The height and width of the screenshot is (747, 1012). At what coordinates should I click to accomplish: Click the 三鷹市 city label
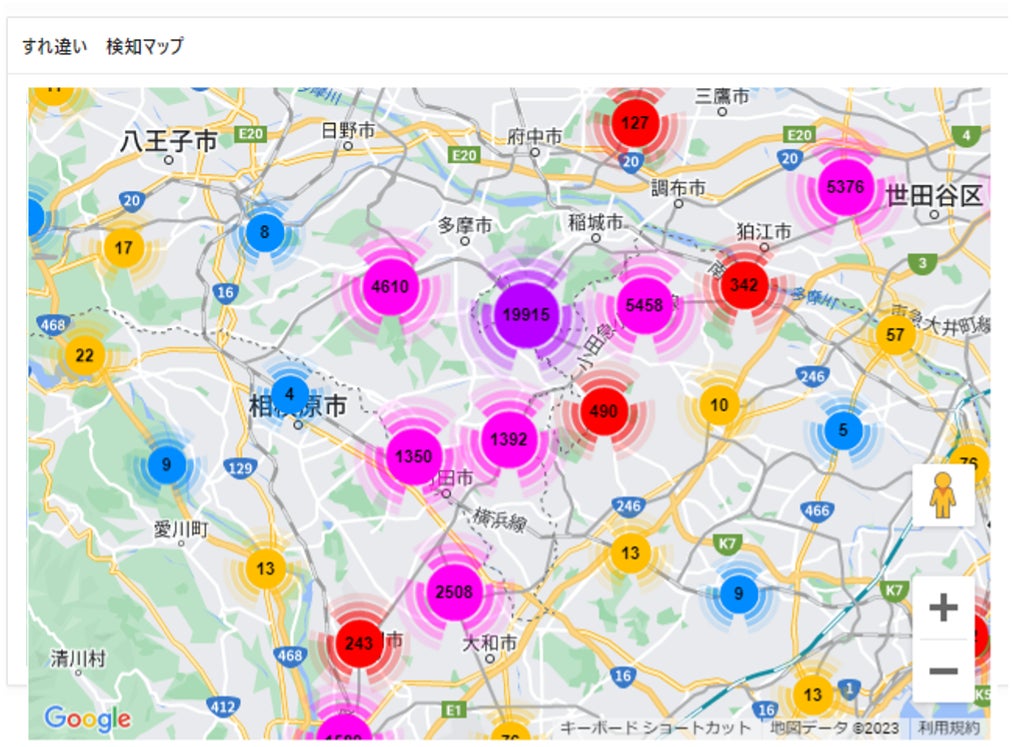[x=722, y=96]
